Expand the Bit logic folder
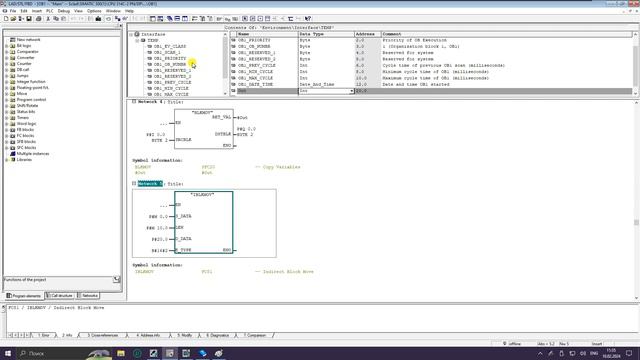 tap(7, 46)
